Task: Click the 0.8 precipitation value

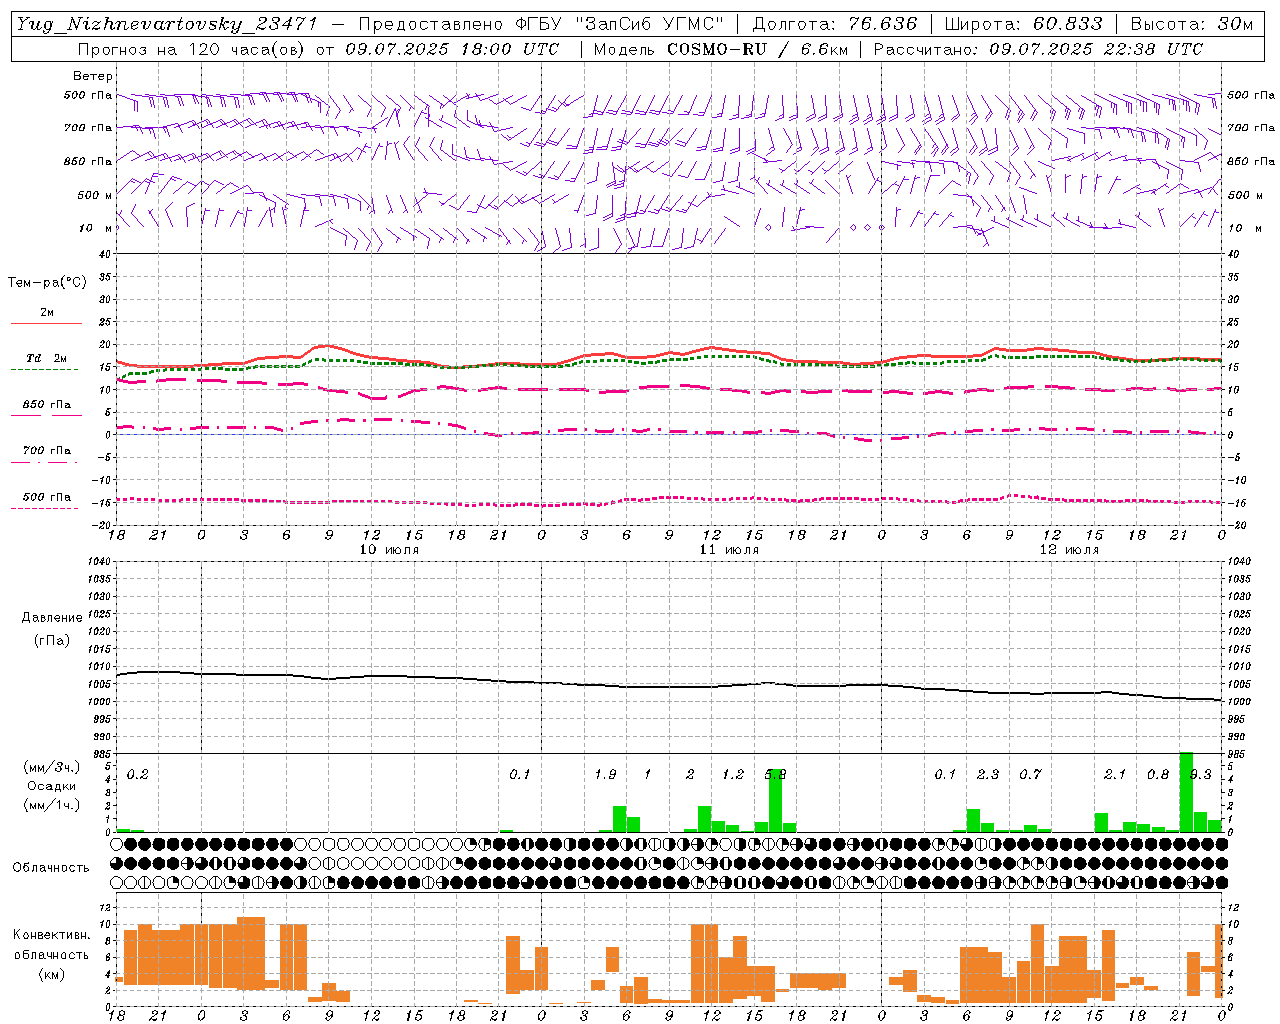Action: pyautogui.click(x=1158, y=775)
